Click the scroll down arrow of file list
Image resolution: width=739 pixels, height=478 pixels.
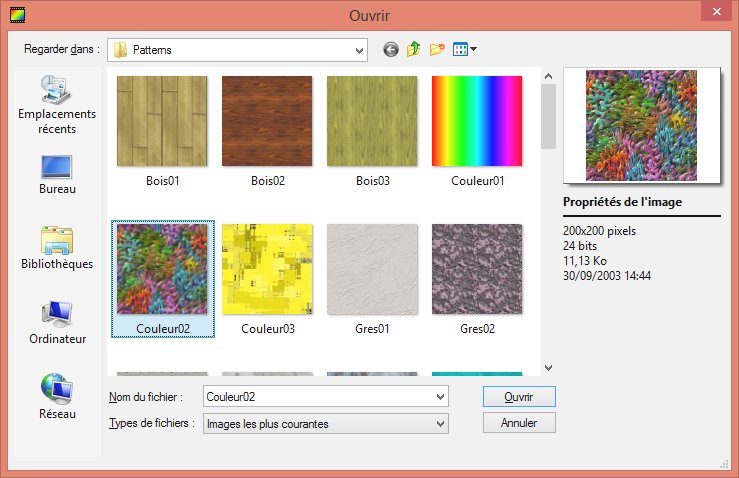[548, 368]
